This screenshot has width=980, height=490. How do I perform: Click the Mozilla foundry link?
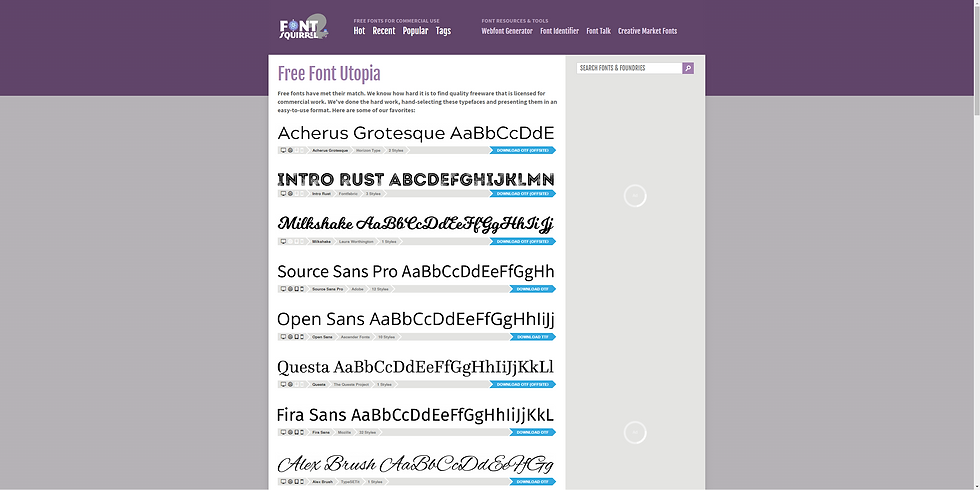344,432
